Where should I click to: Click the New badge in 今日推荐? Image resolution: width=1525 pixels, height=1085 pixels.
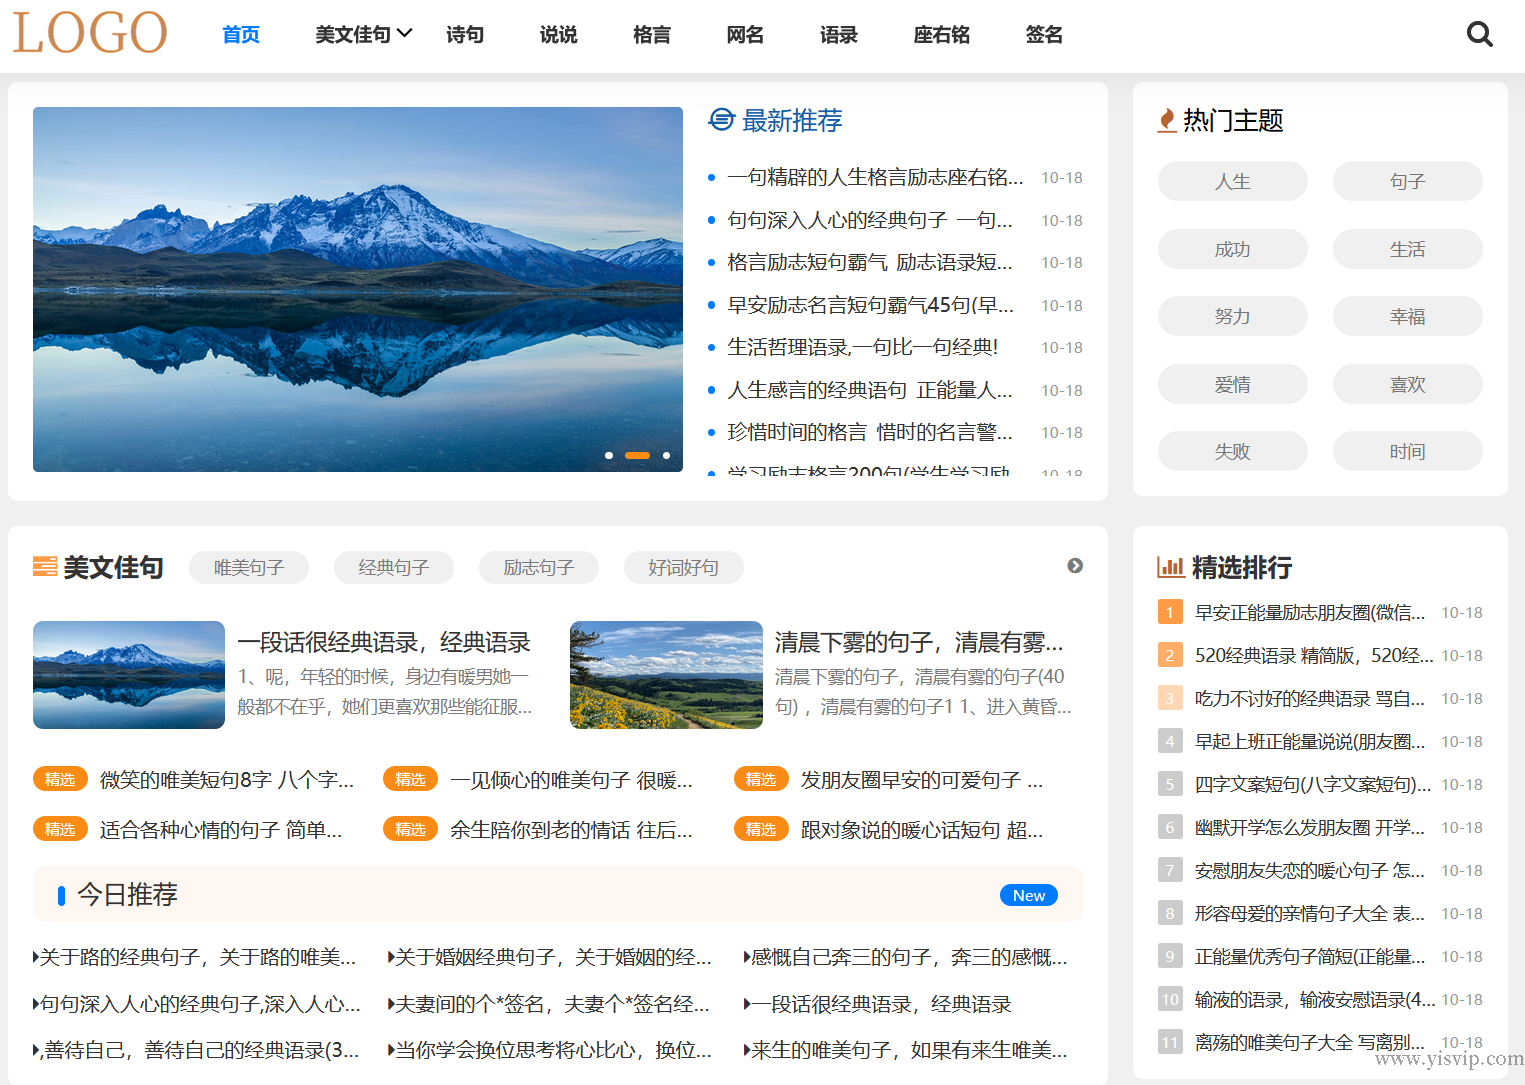1028,894
